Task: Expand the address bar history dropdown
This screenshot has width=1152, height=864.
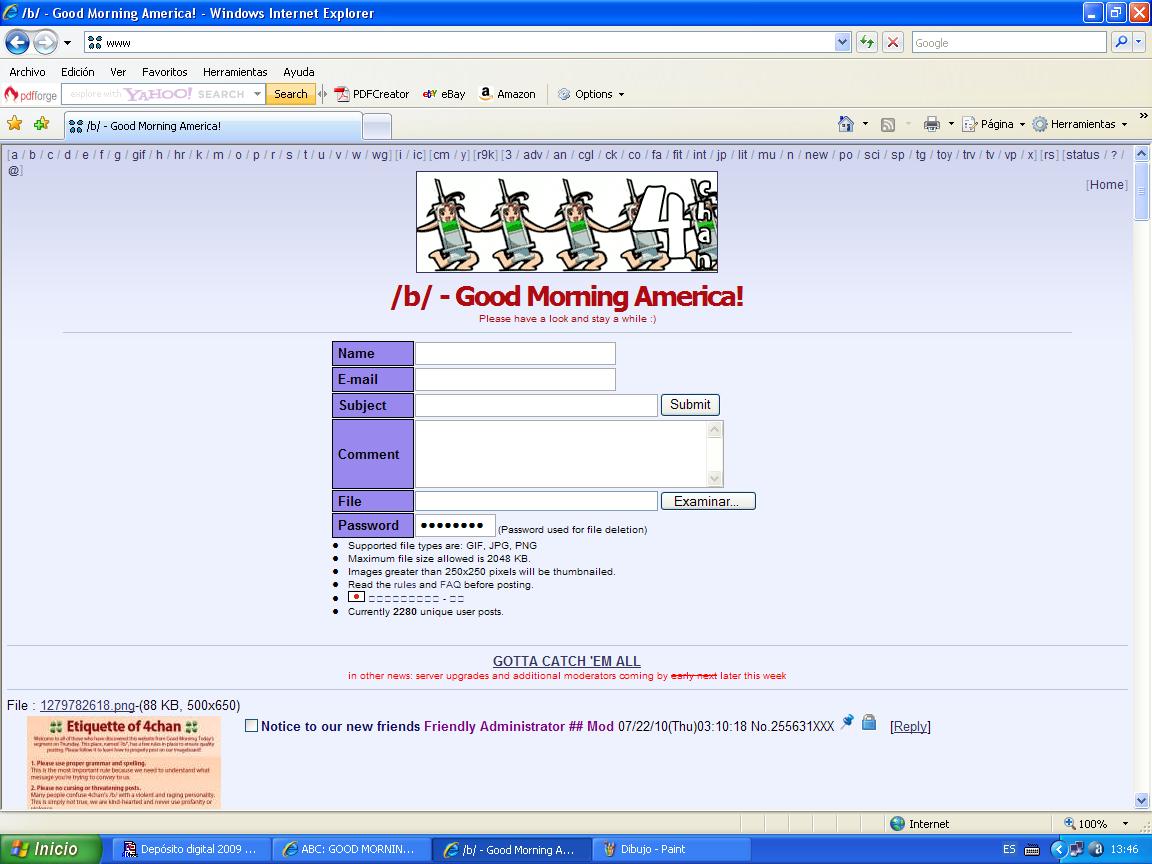Action: pyautogui.click(x=843, y=43)
